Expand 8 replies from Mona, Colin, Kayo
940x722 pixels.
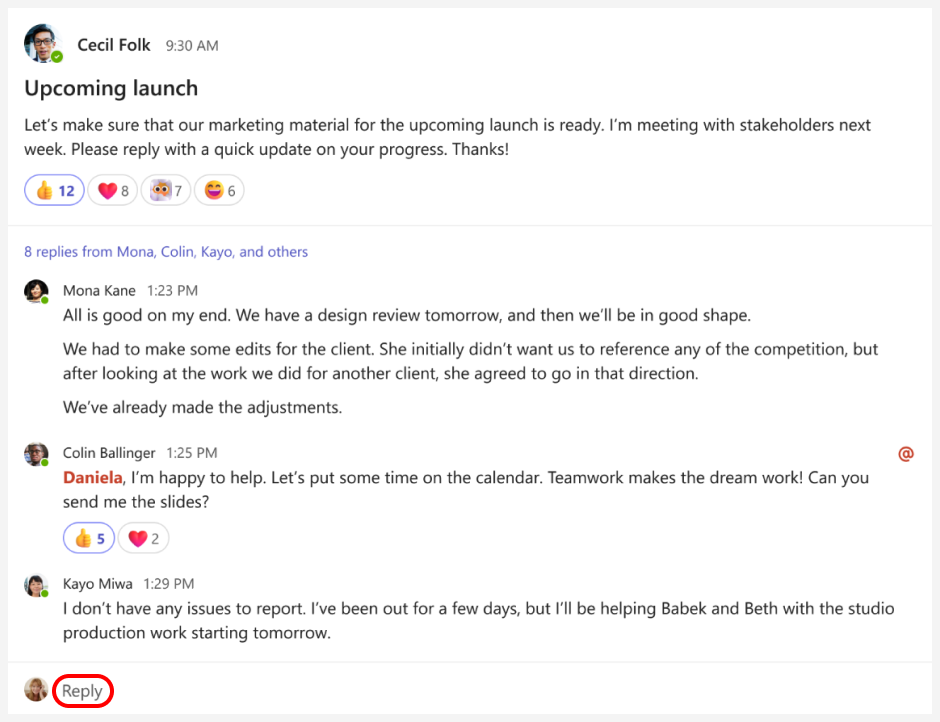coord(166,252)
